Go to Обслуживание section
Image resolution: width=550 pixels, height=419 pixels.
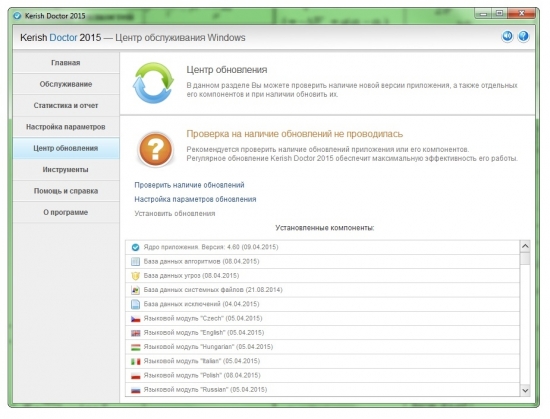[66, 84]
